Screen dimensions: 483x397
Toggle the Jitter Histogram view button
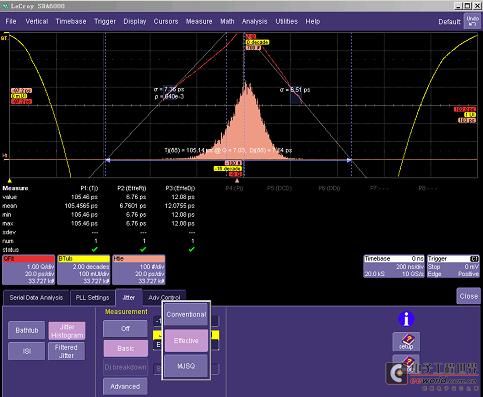pyautogui.click(x=67, y=331)
